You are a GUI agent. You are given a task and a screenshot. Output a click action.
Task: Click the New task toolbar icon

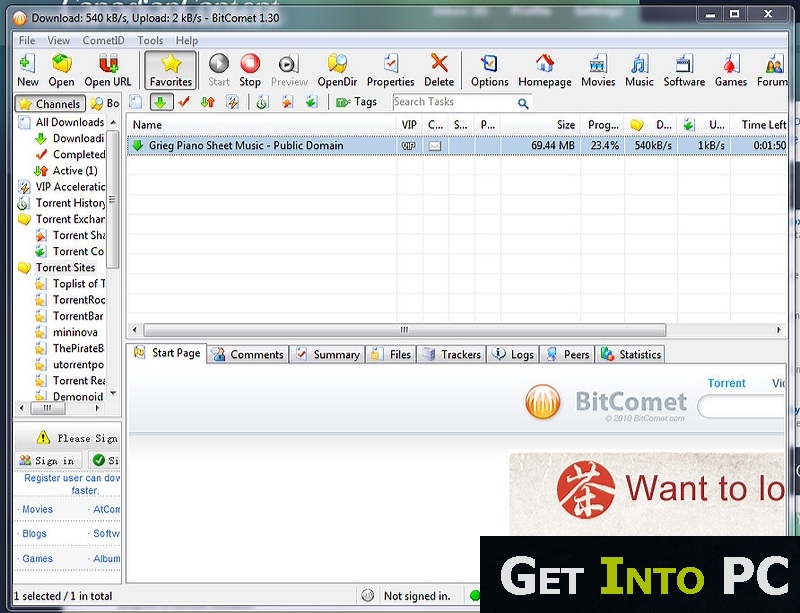tap(28, 70)
